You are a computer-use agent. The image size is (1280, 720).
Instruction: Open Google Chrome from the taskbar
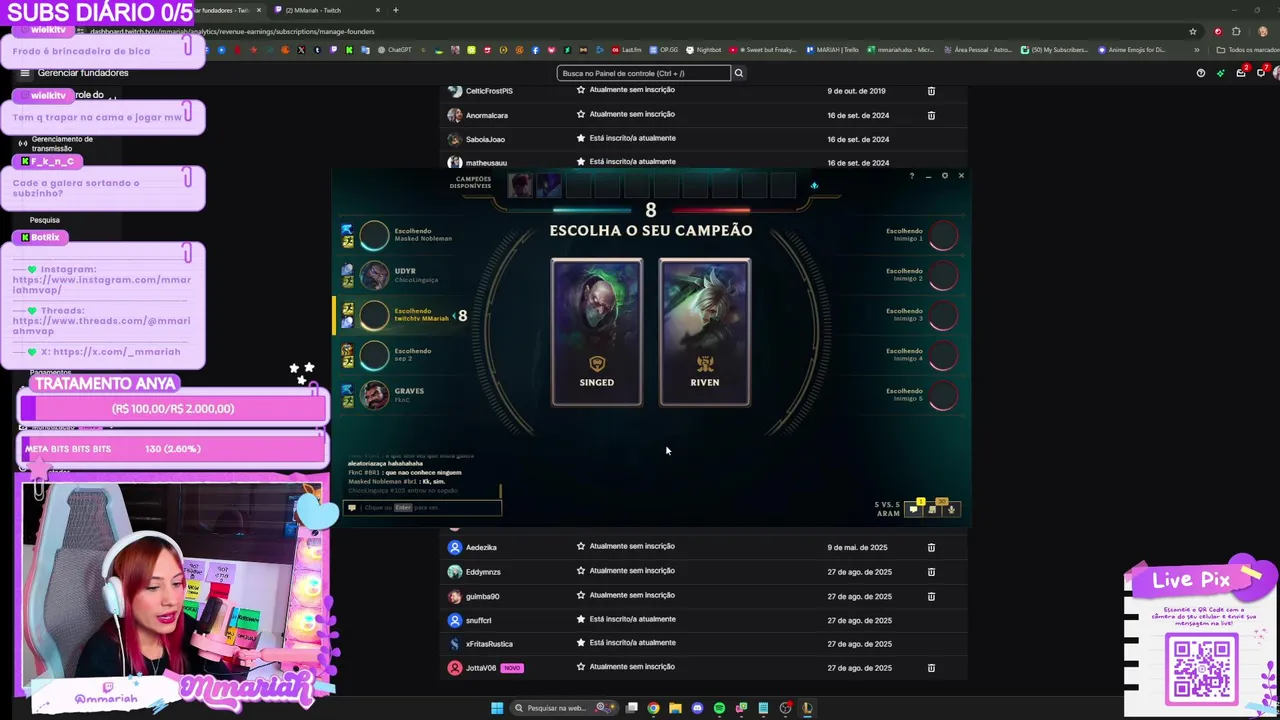(653, 708)
